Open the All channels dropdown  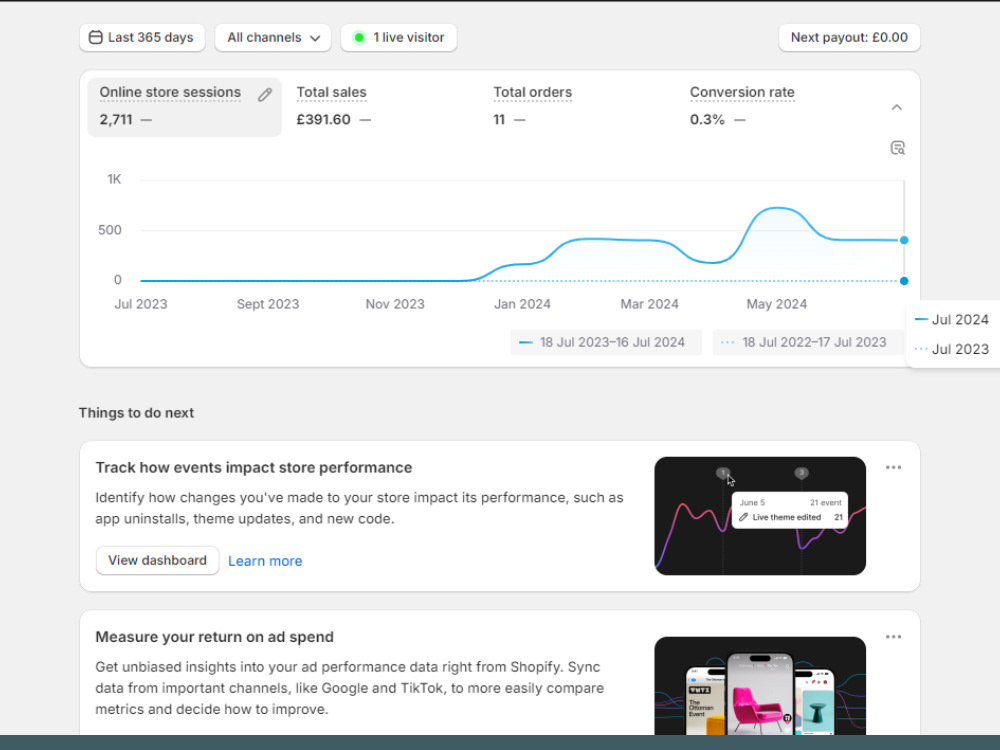tap(273, 38)
